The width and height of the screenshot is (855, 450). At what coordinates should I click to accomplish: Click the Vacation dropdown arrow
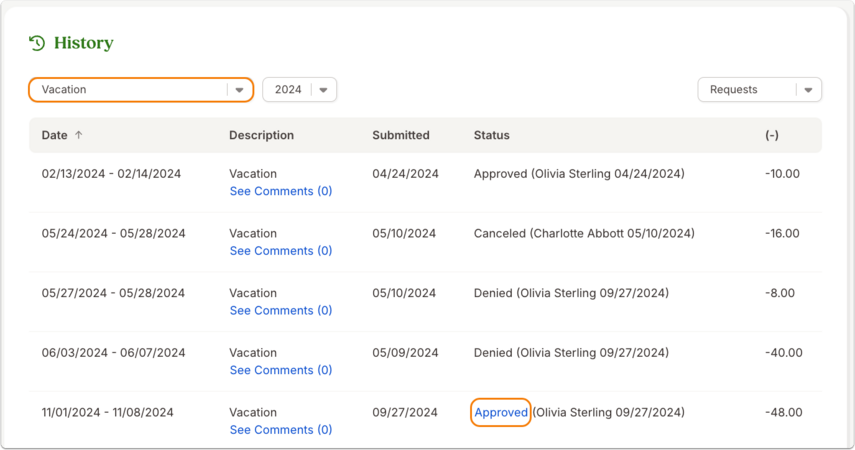(x=239, y=90)
